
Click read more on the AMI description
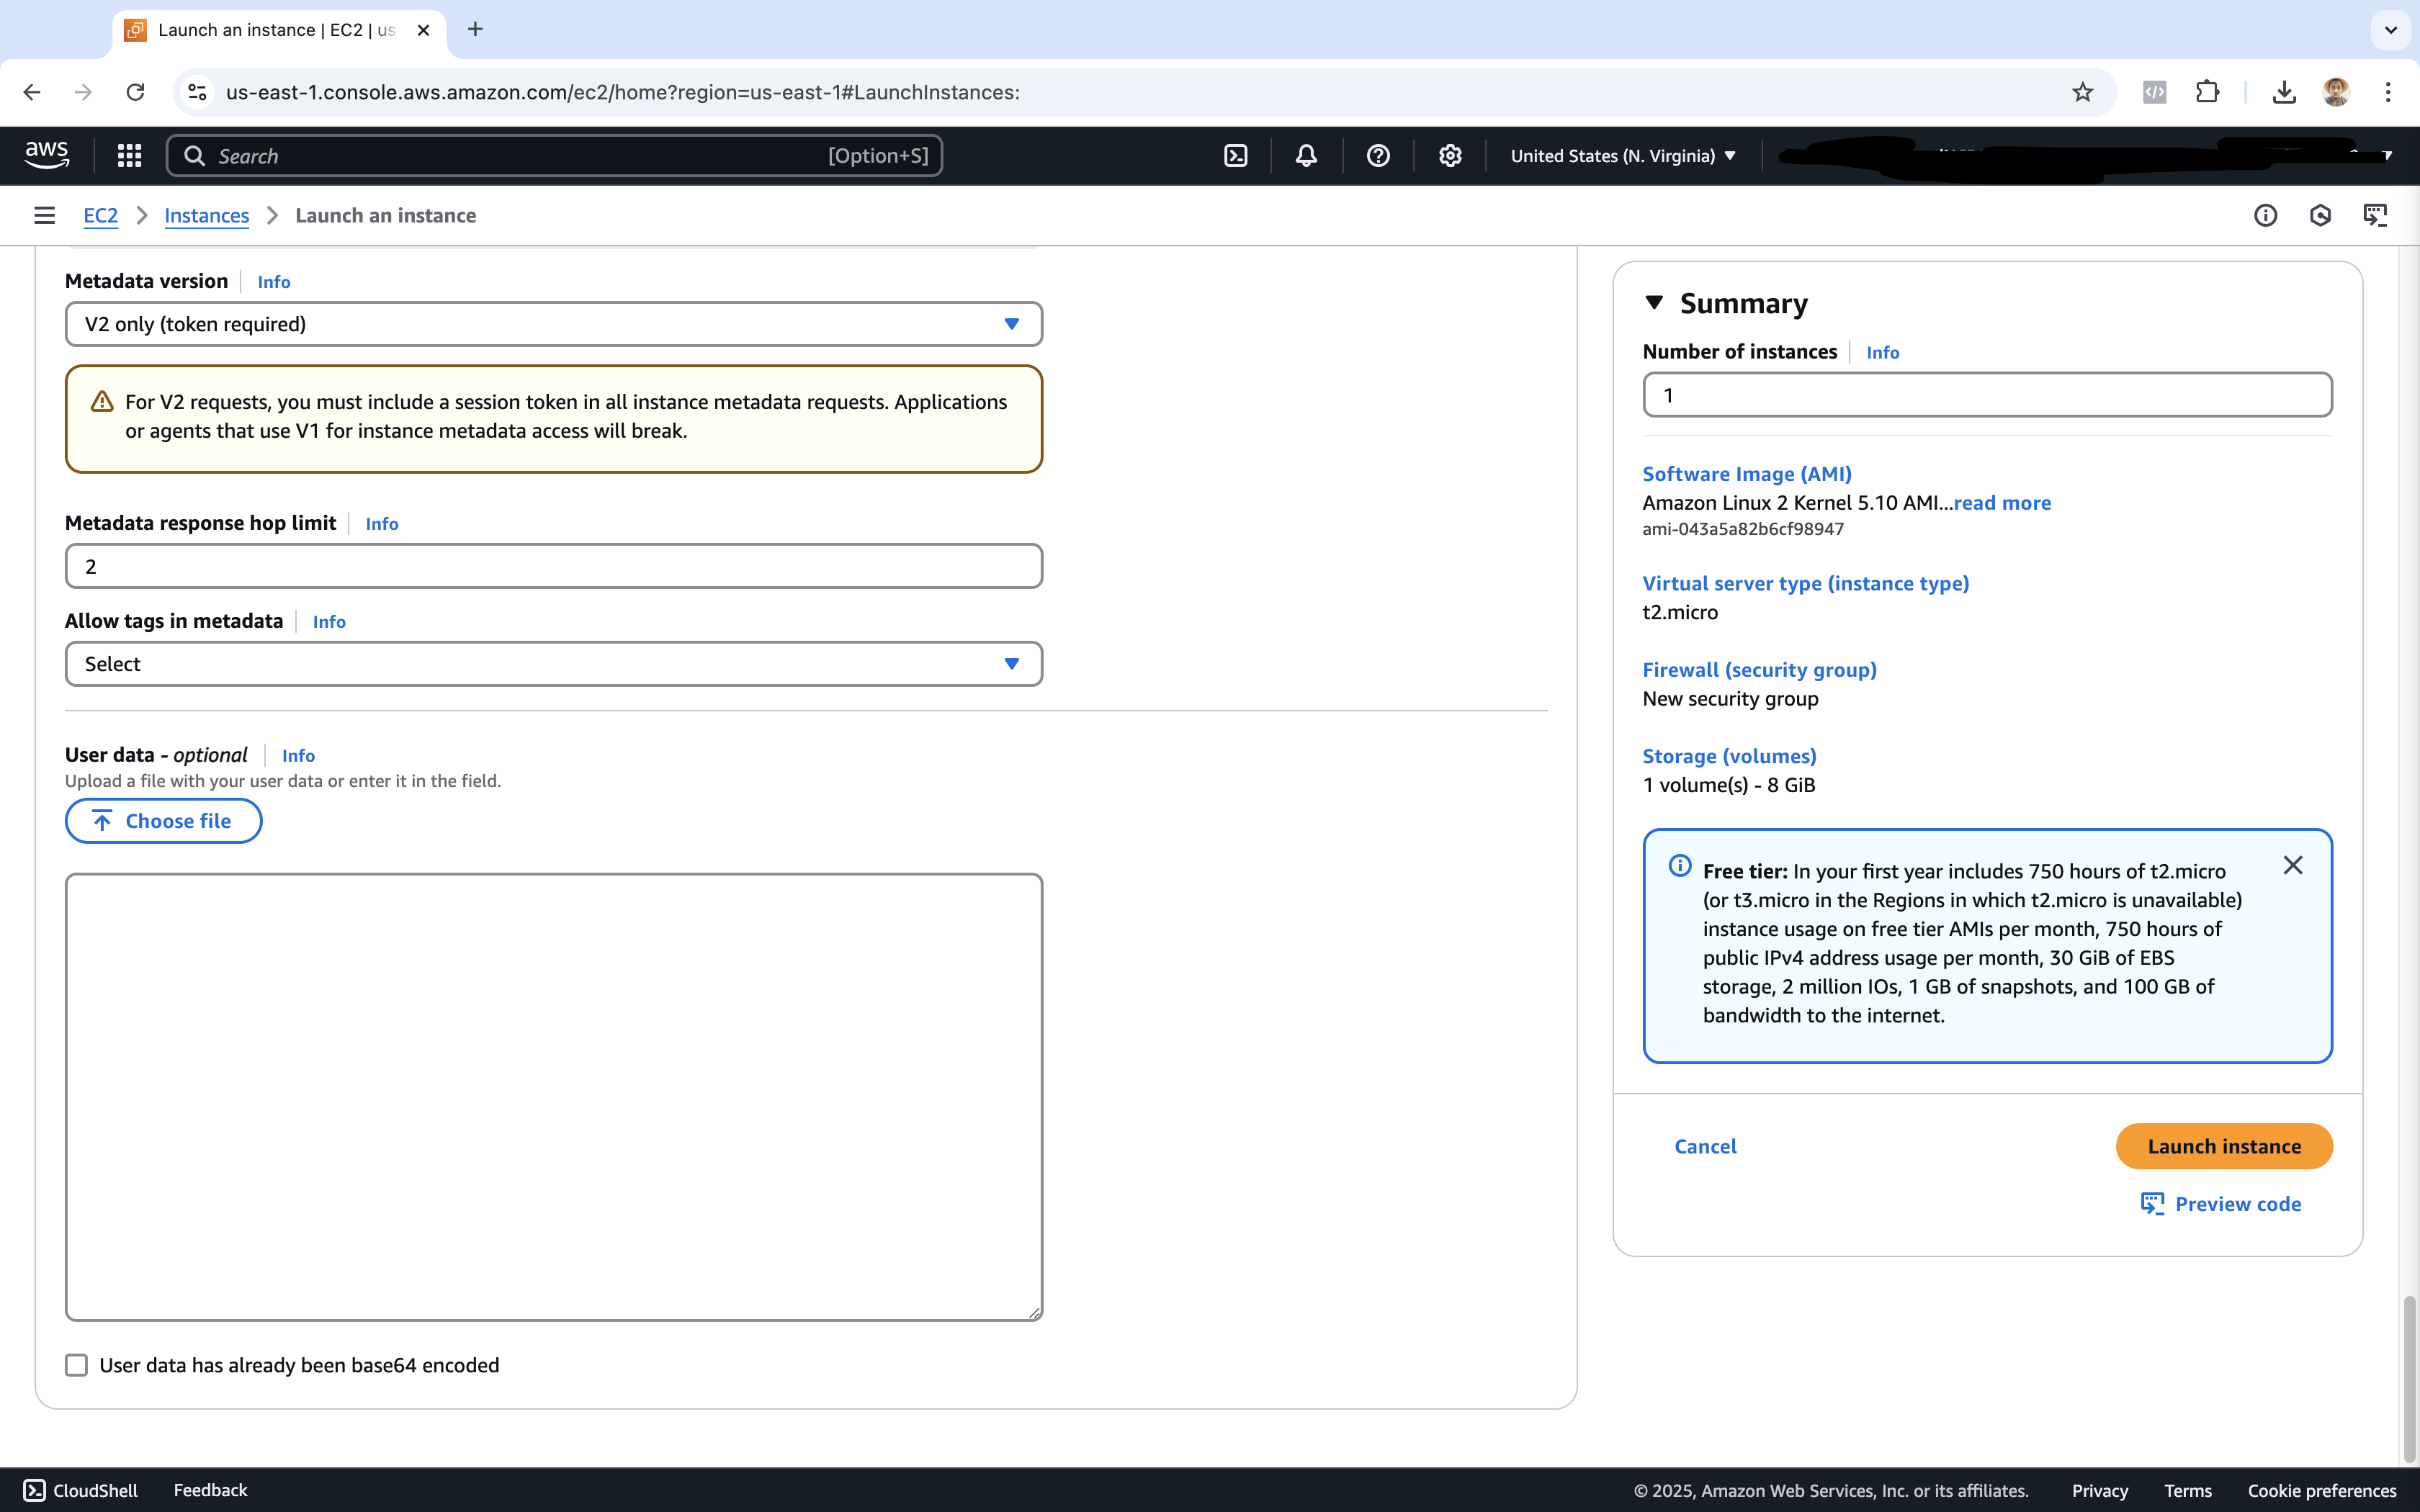2002,503
